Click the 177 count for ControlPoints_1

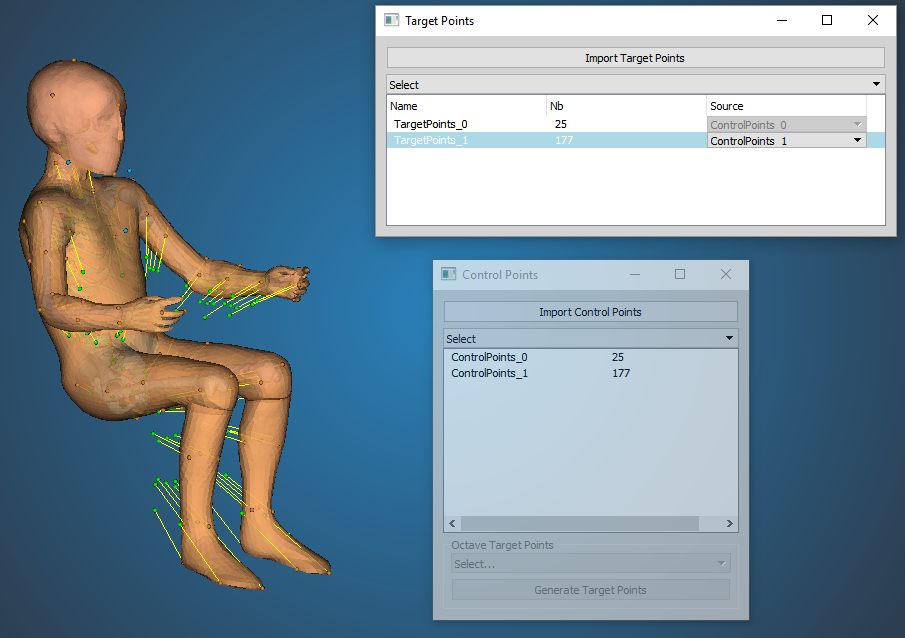coord(621,373)
